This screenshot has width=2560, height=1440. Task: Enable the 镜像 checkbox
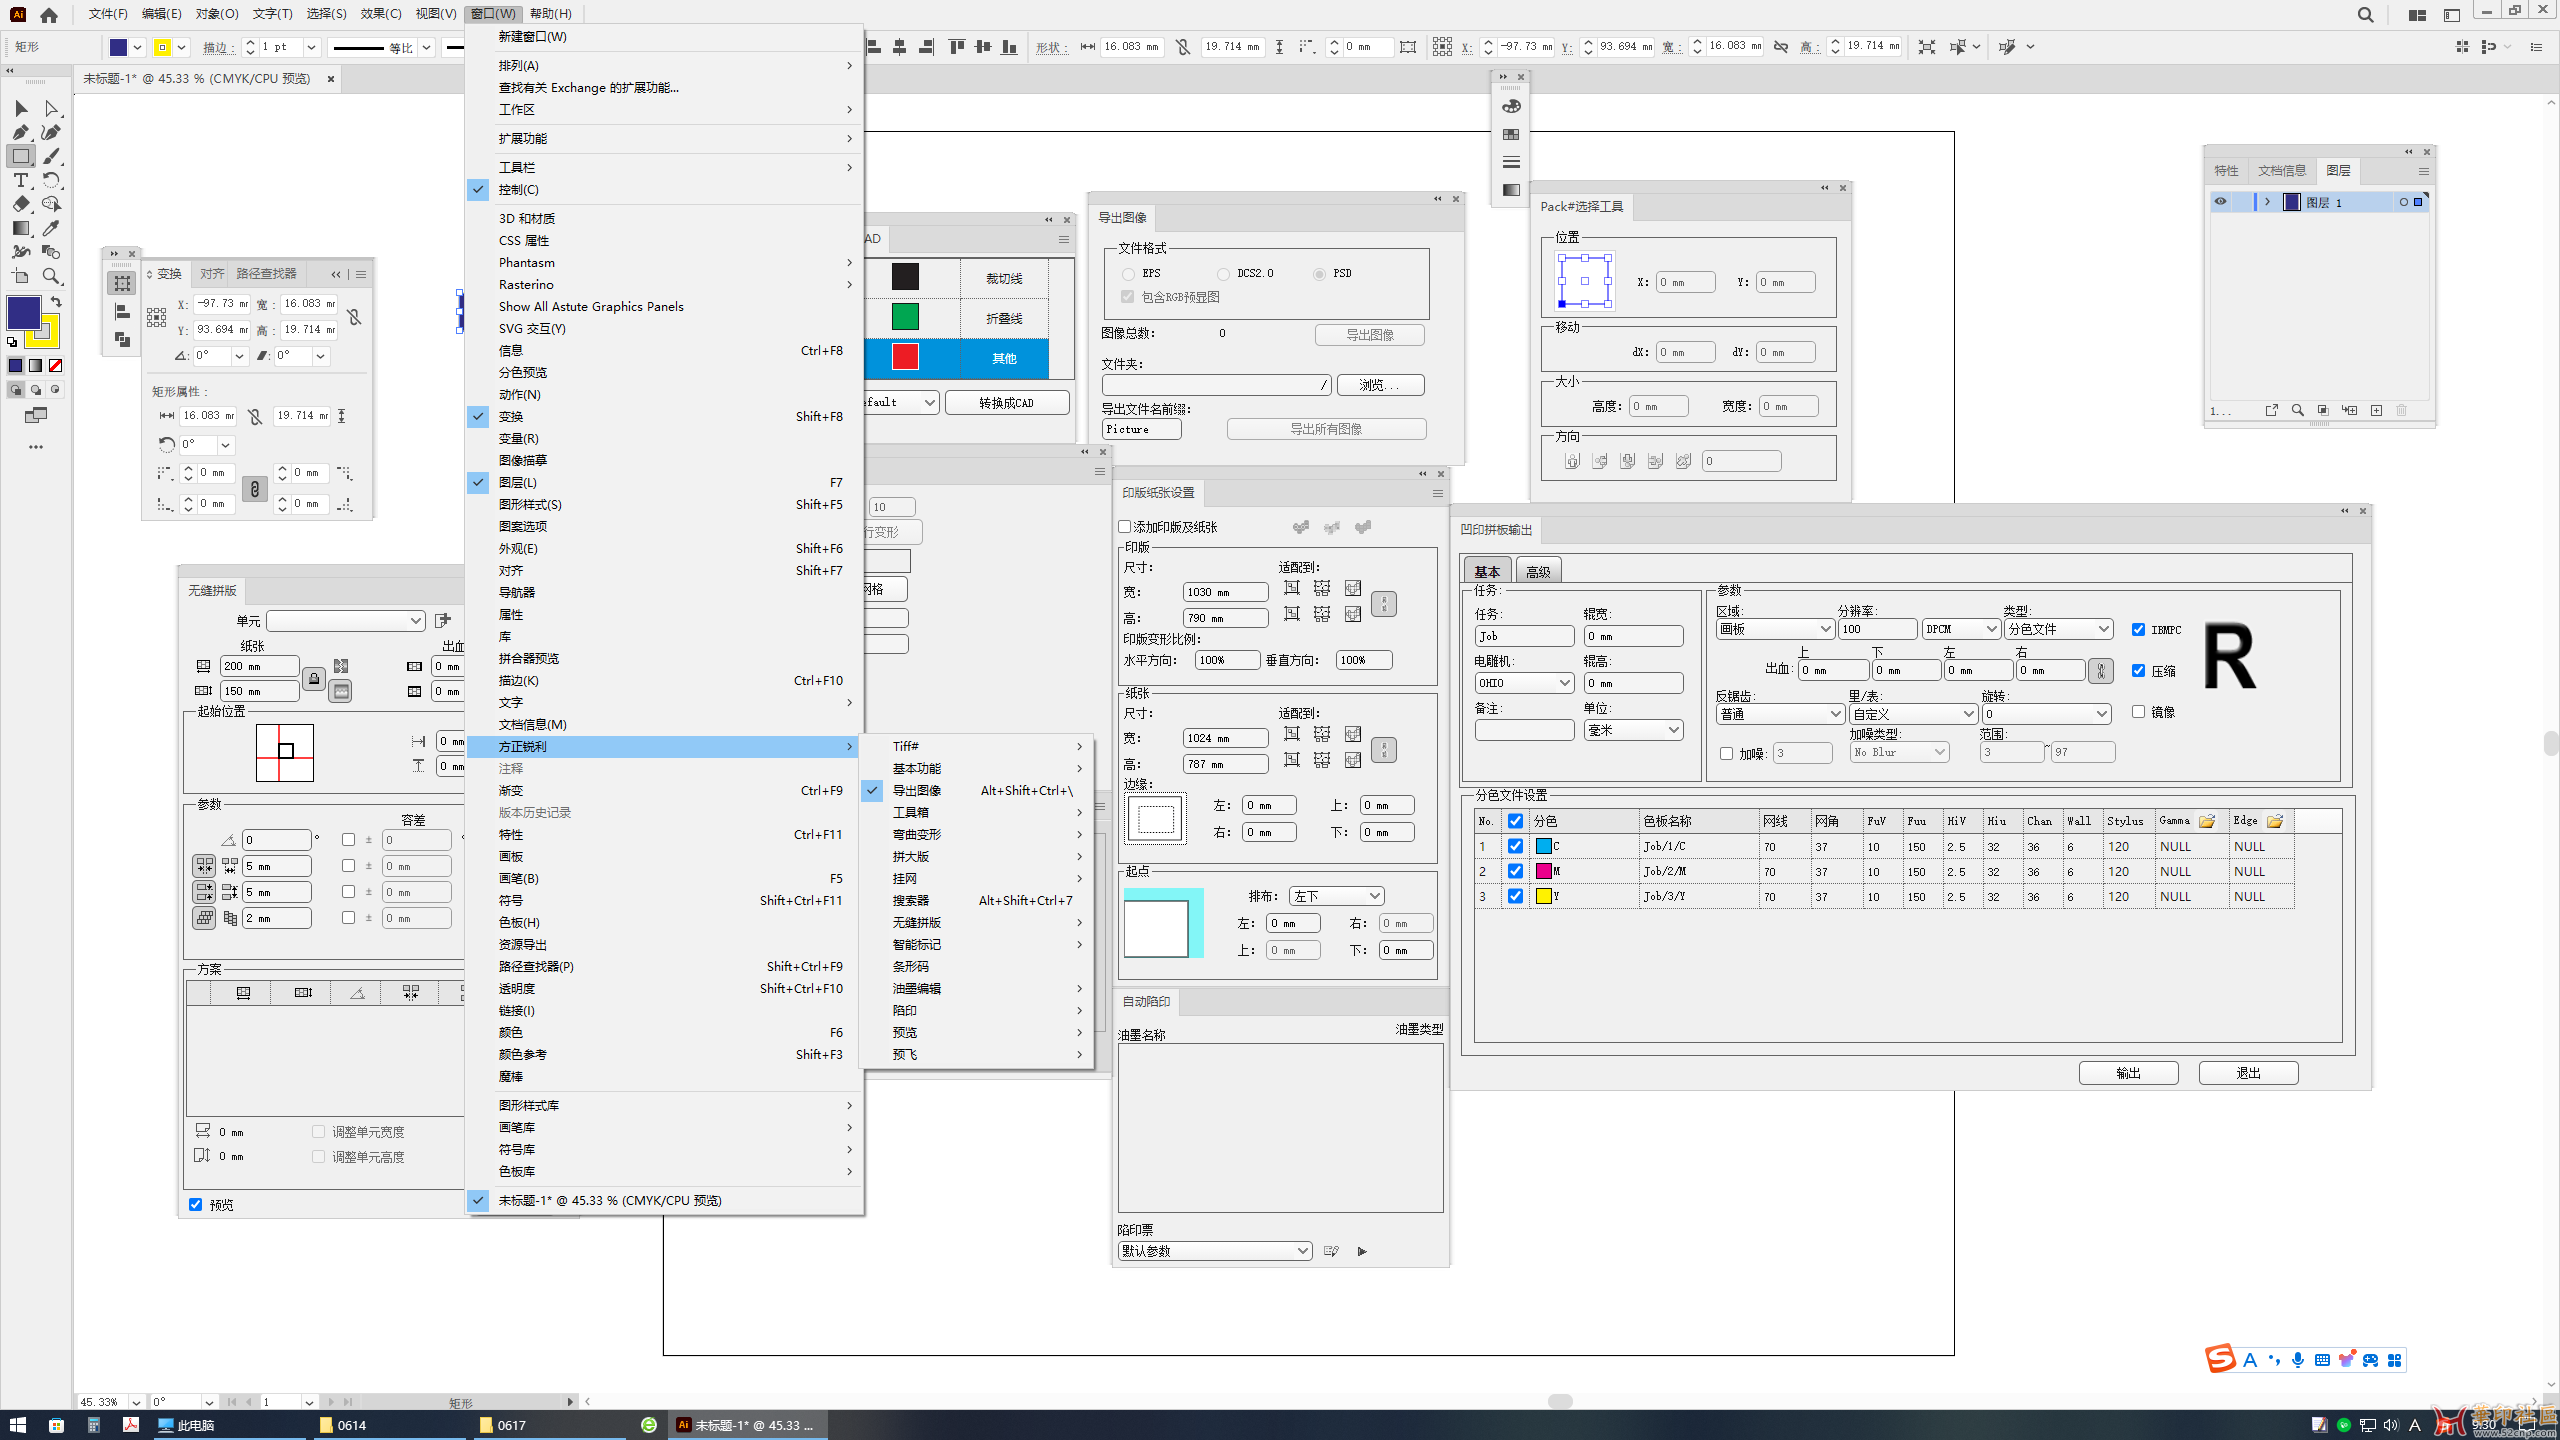tap(2138, 712)
